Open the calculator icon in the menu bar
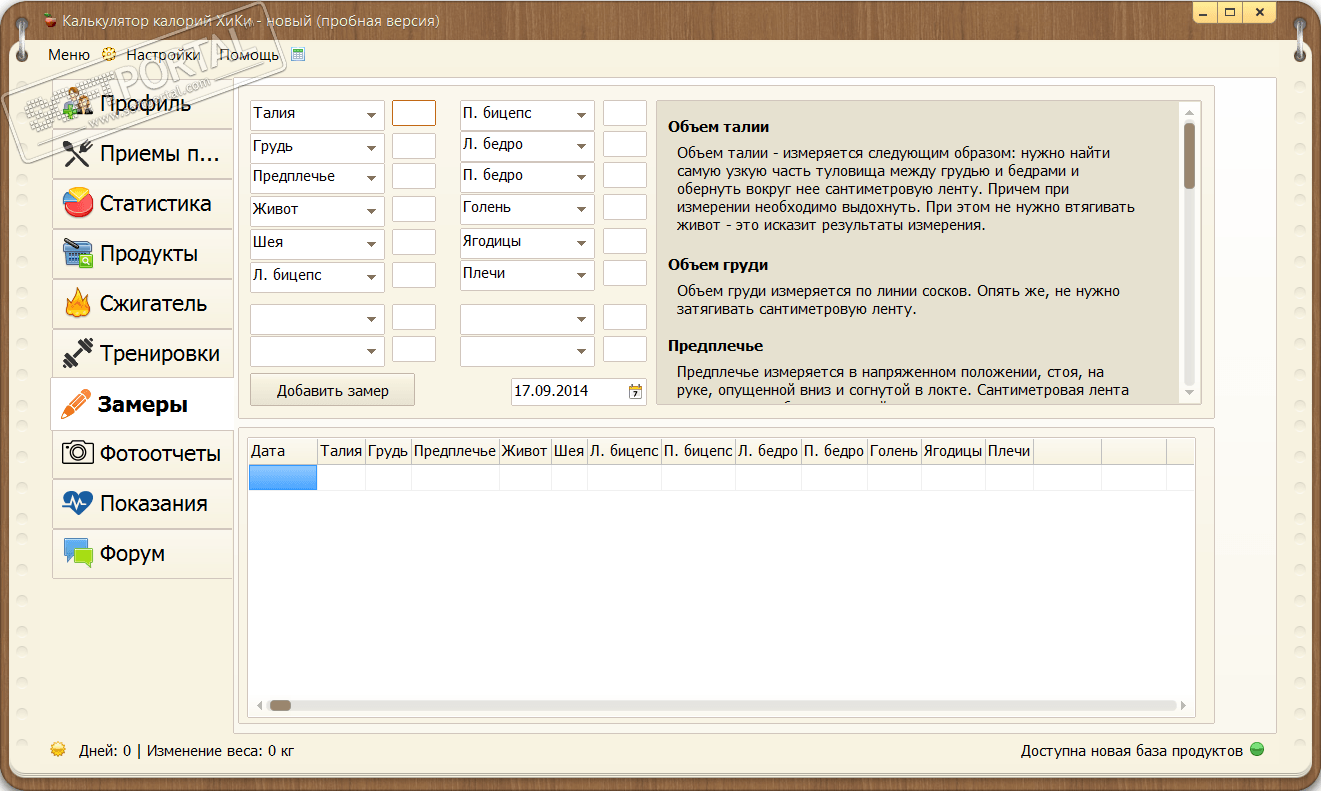The height and width of the screenshot is (791, 1321). [x=297, y=55]
